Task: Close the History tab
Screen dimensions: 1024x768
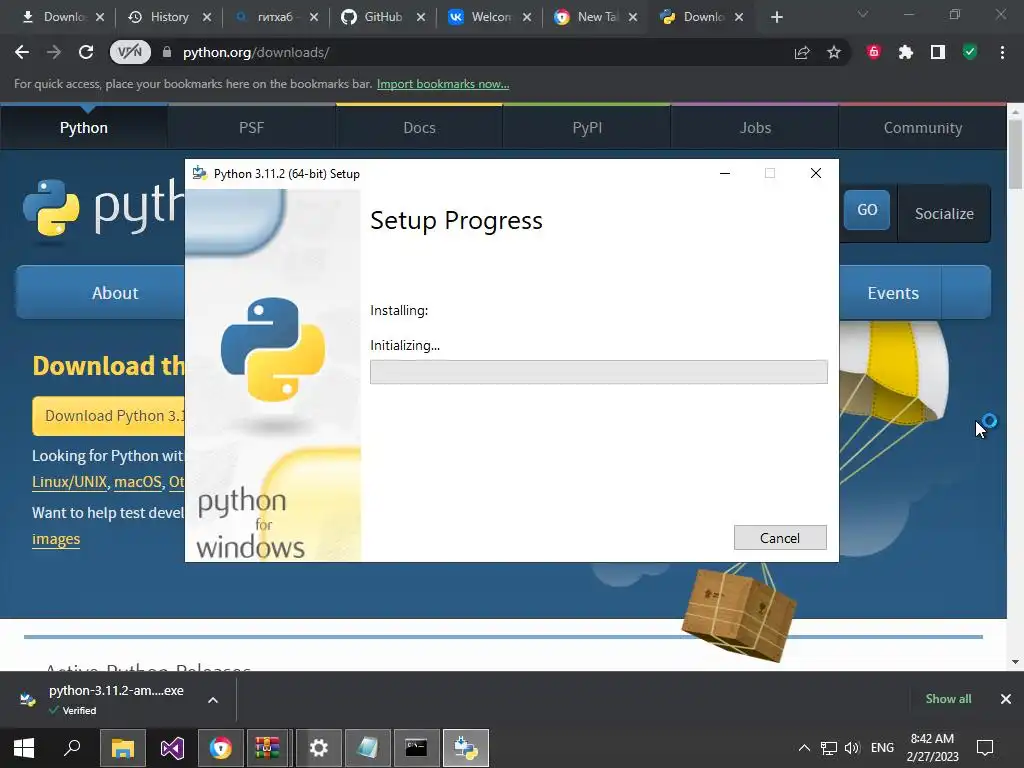Action: 207,17
